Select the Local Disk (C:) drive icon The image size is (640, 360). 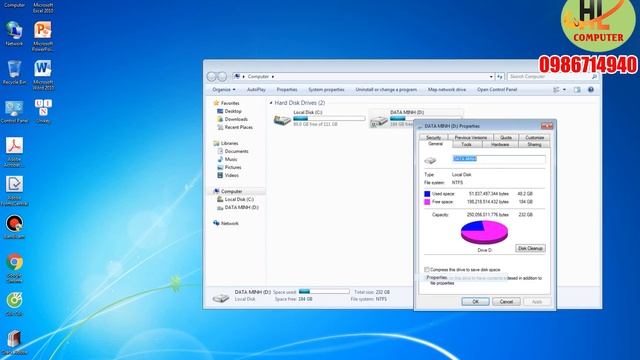pyautogui.click(x=282, y=120)
